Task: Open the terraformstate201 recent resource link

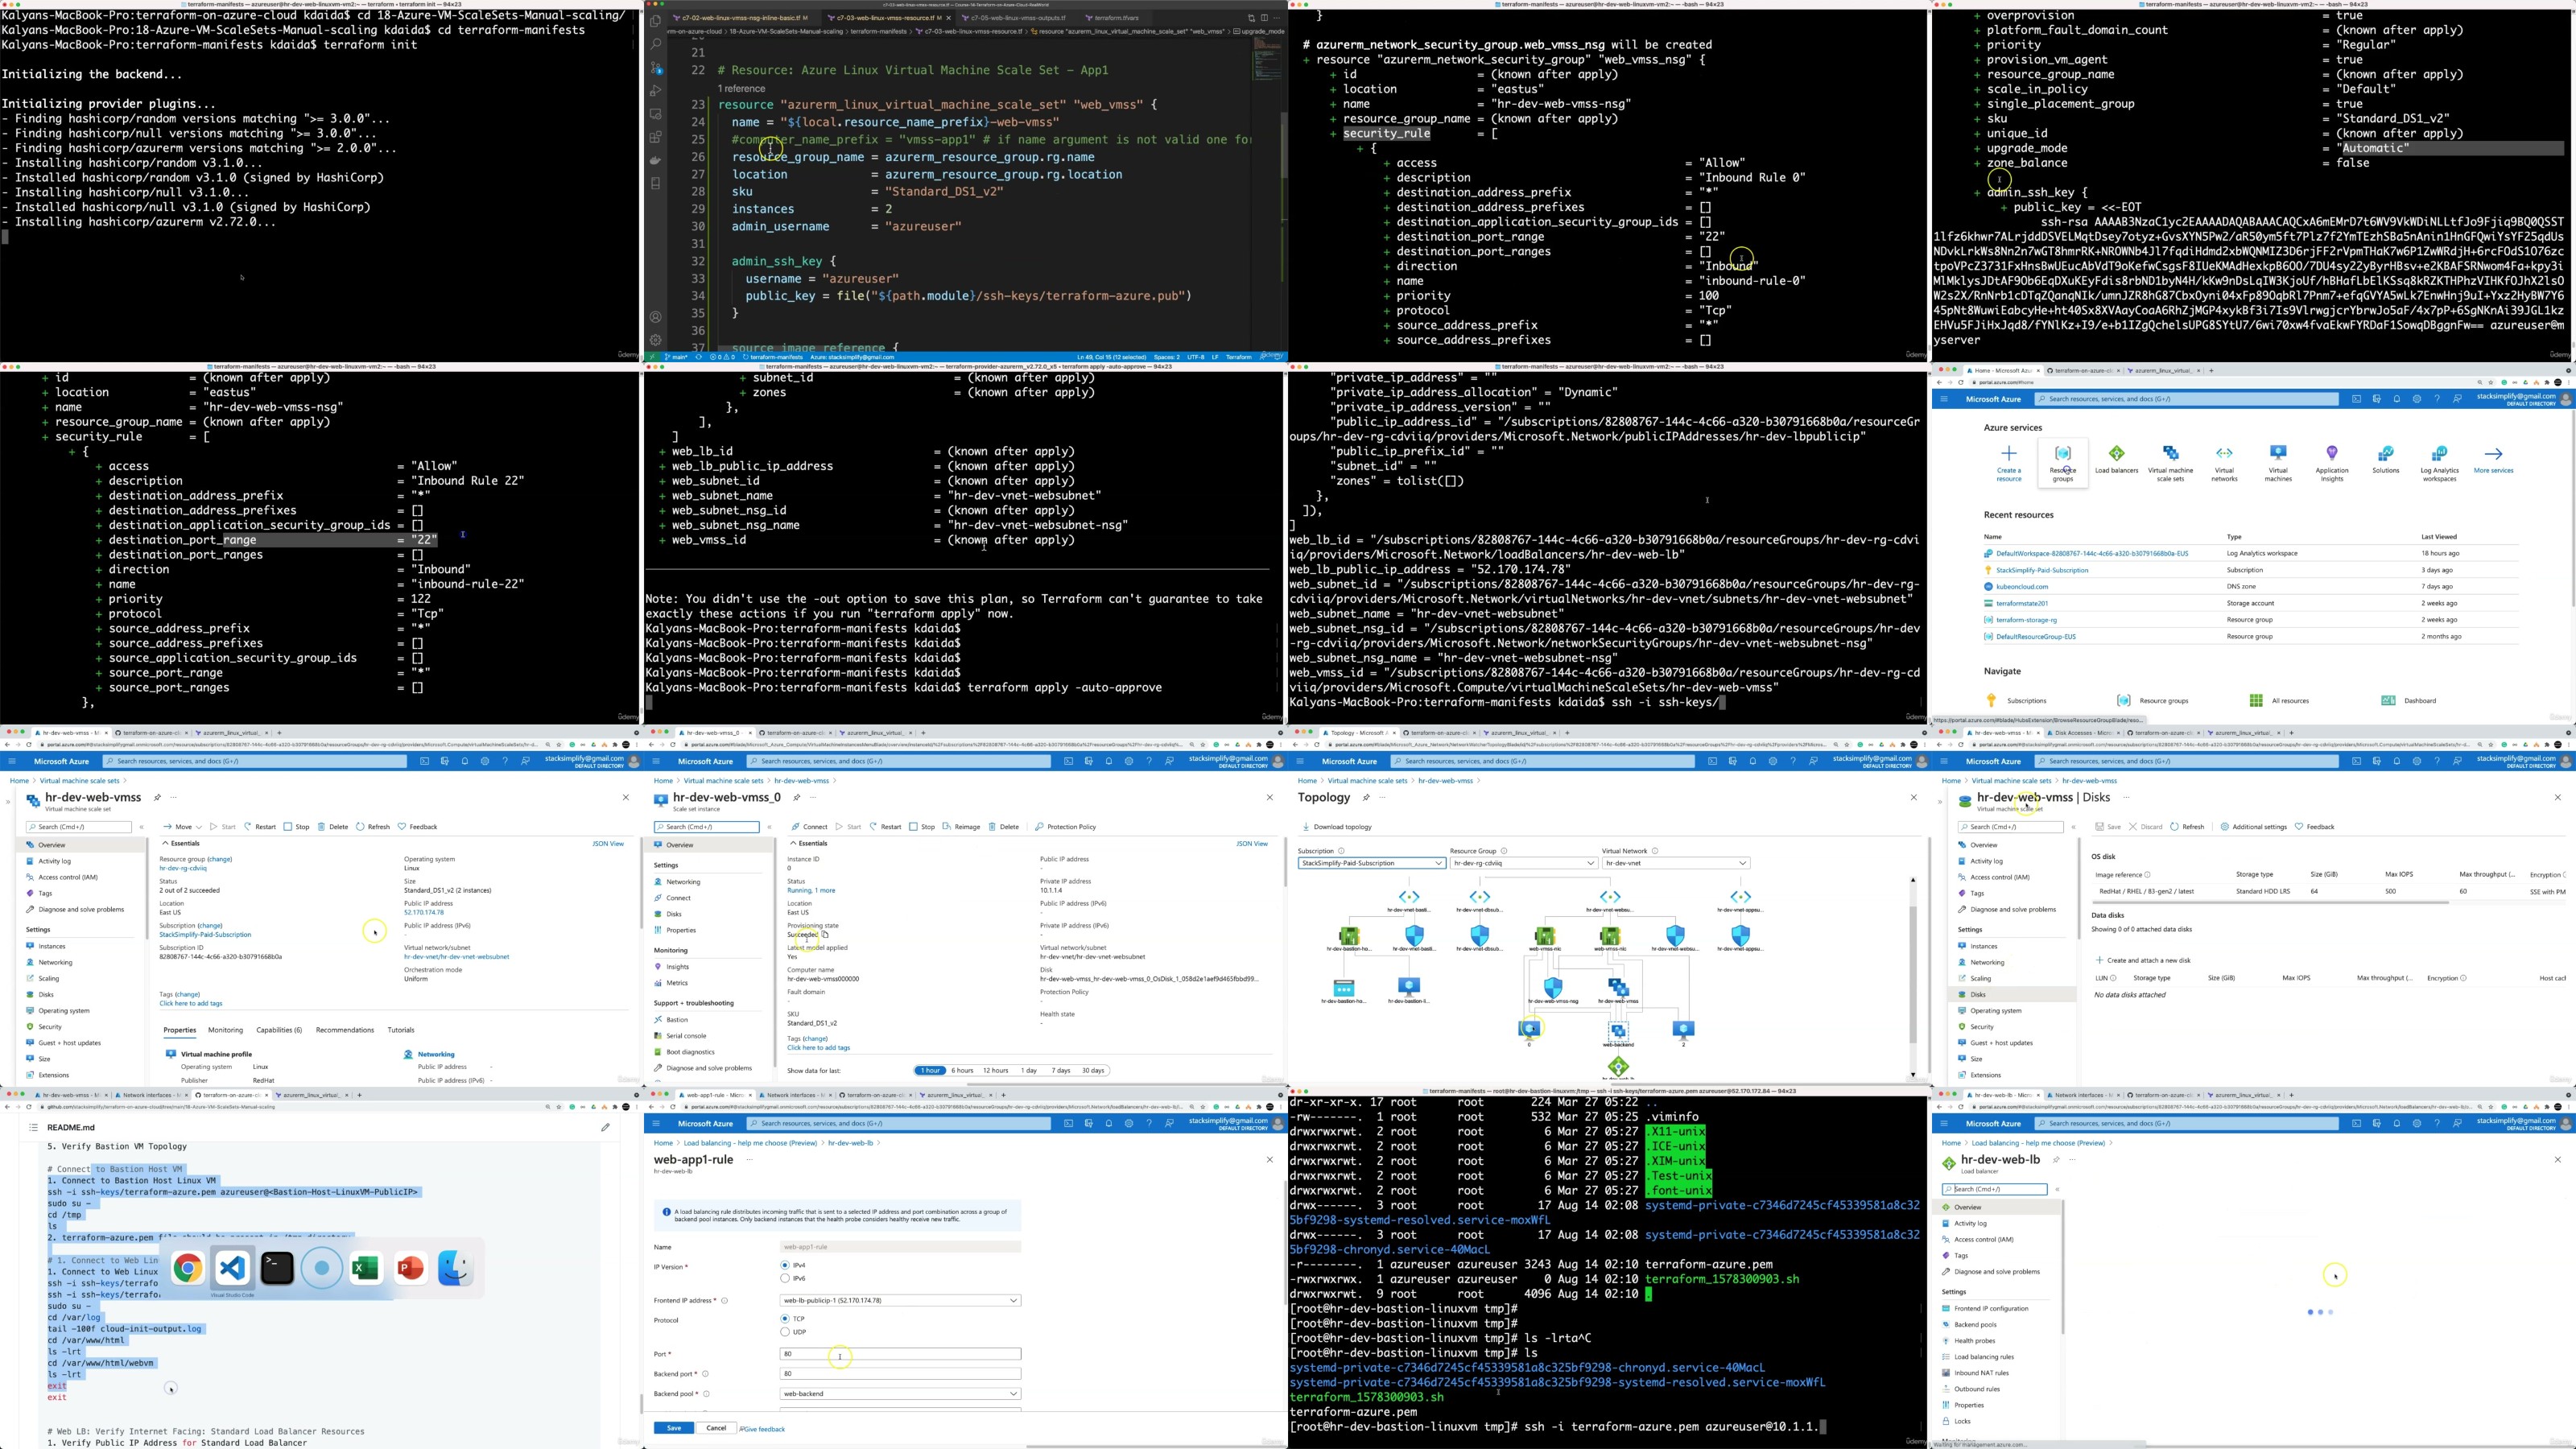Action: tap(2022, 603)
